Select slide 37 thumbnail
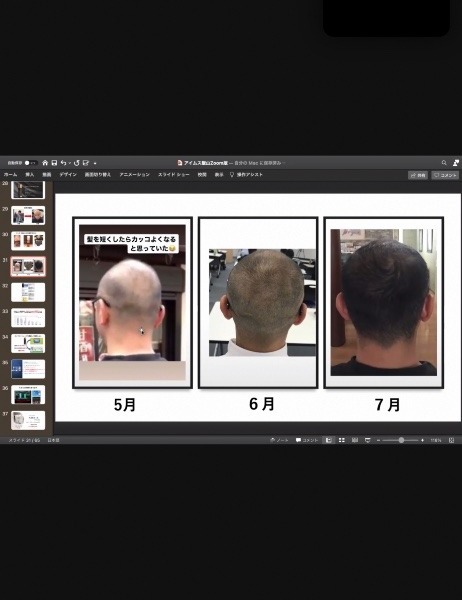 (28, 420)
